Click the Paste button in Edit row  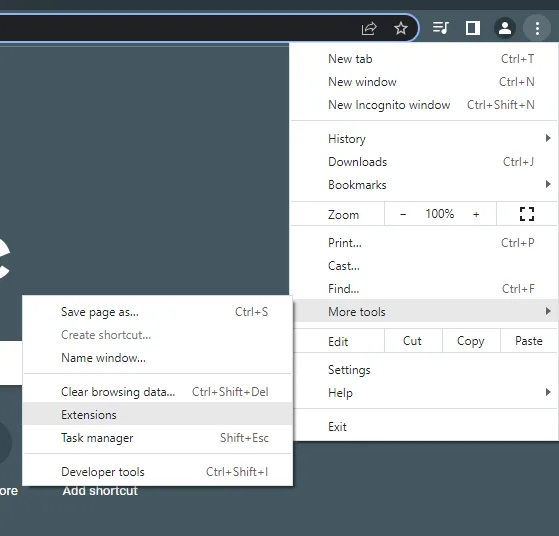pos(529,341)
